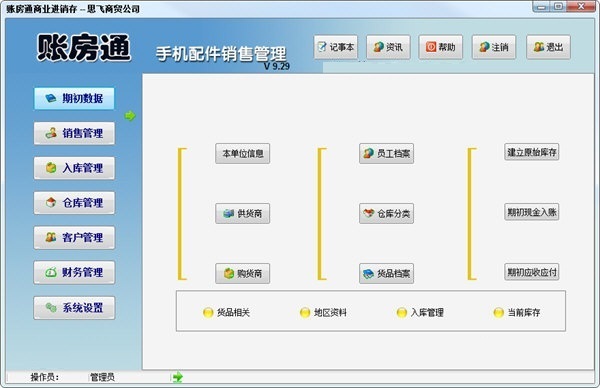Open 供货商 supplier records

click(243, 214)
